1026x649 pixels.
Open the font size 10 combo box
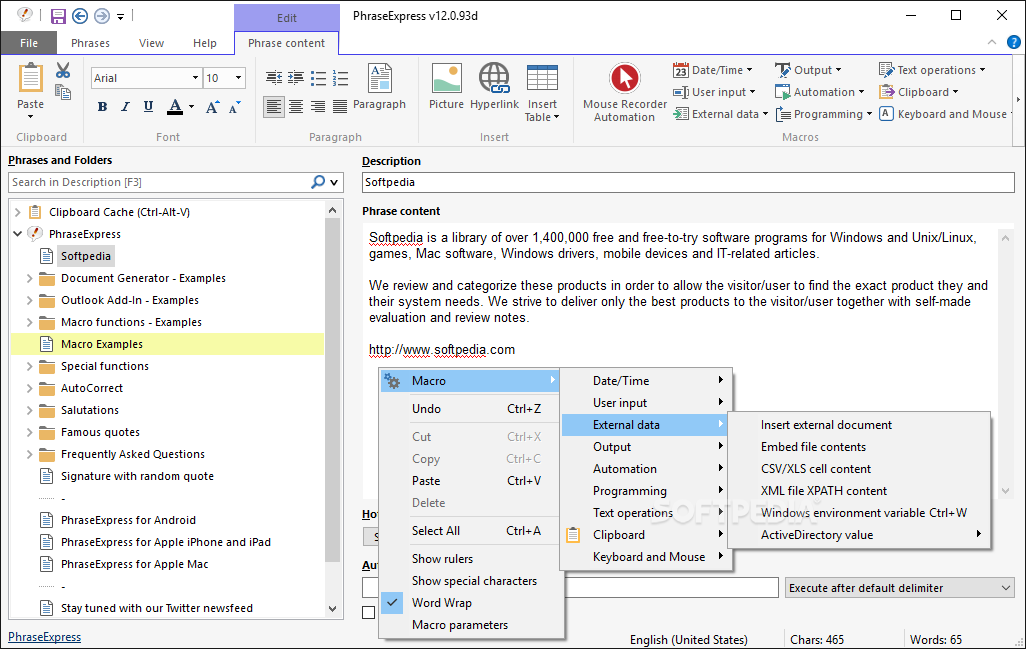tap(224, 78)
